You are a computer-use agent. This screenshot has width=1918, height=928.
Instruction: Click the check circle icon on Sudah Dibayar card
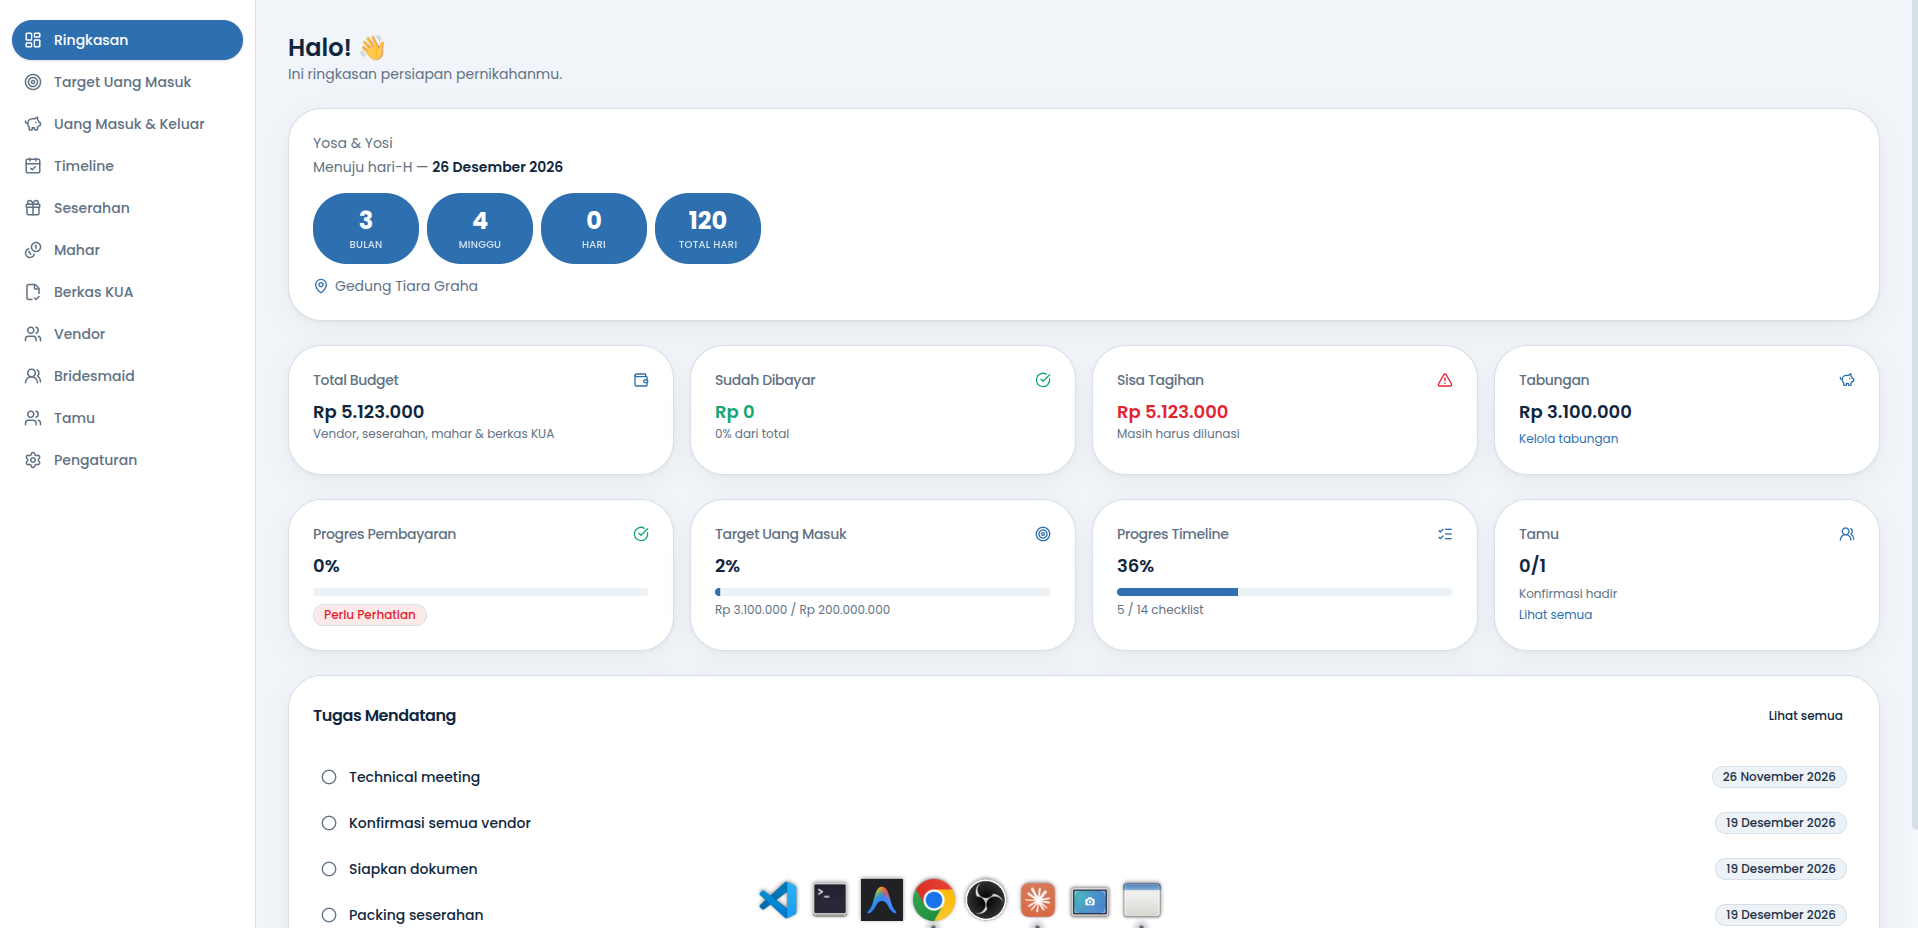click(1043, 380)
